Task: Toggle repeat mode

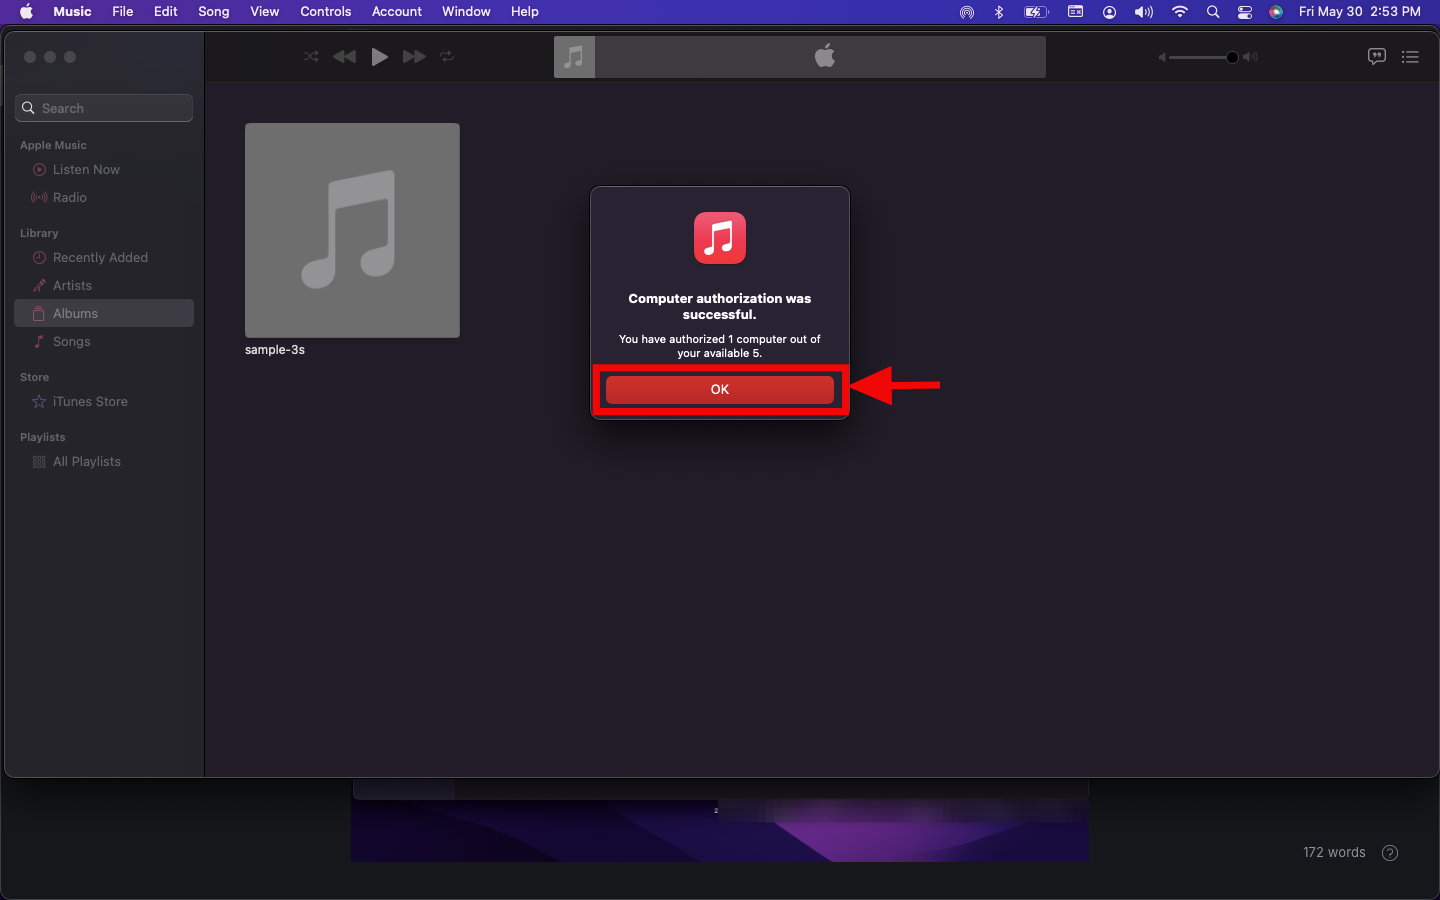Action: 447,57
